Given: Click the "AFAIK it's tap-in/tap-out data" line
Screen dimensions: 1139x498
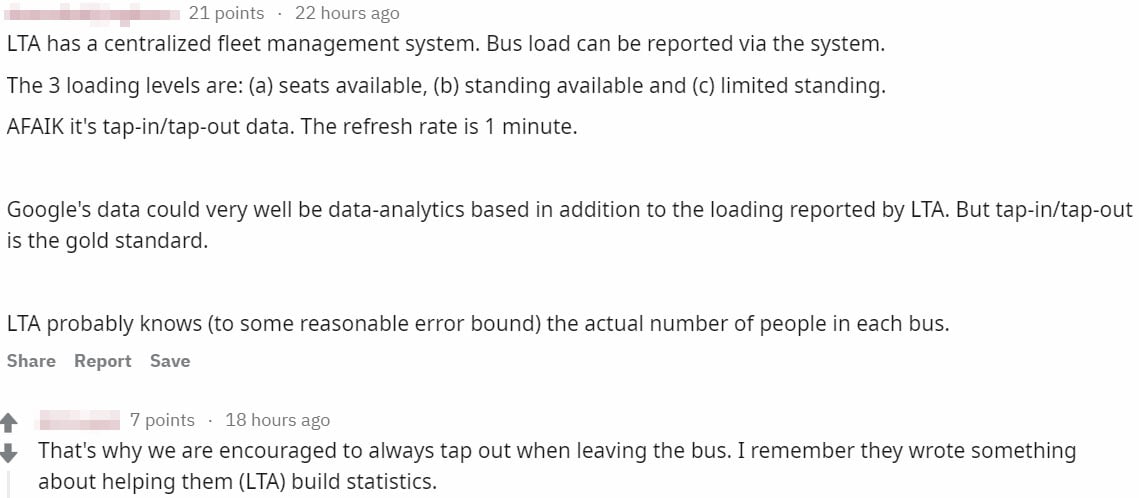Looking at the screenshot, I should point(292,127).
